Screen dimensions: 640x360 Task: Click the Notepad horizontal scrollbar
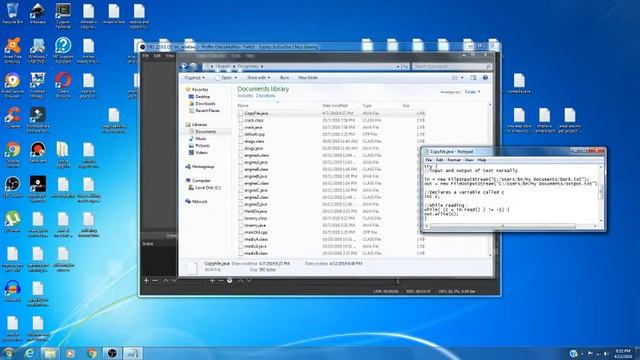tap(502, 226)
